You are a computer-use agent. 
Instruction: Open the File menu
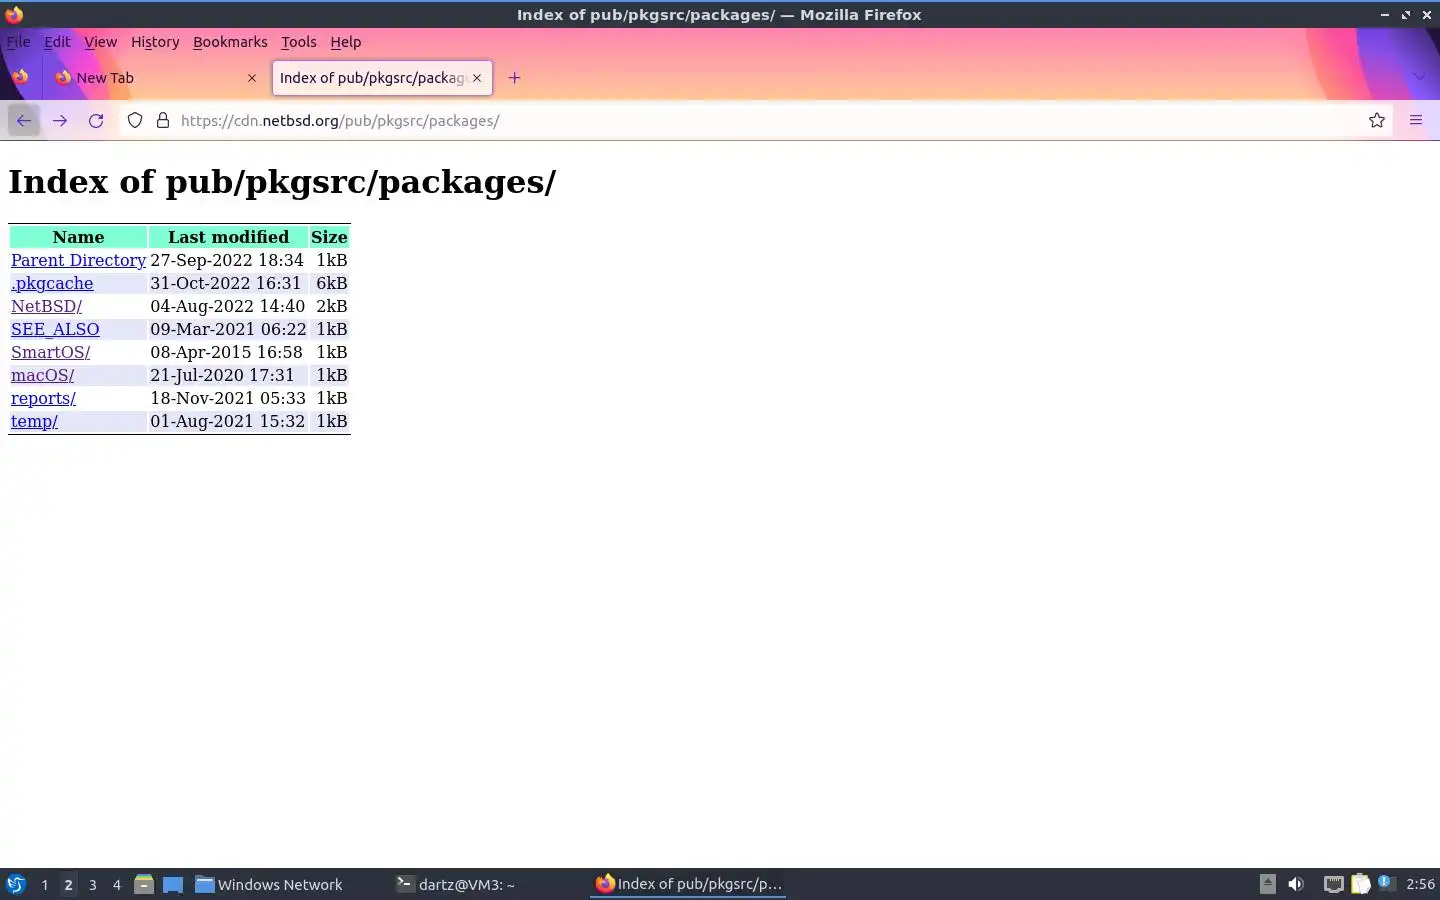pyautogui.click(x=19, y=42)
